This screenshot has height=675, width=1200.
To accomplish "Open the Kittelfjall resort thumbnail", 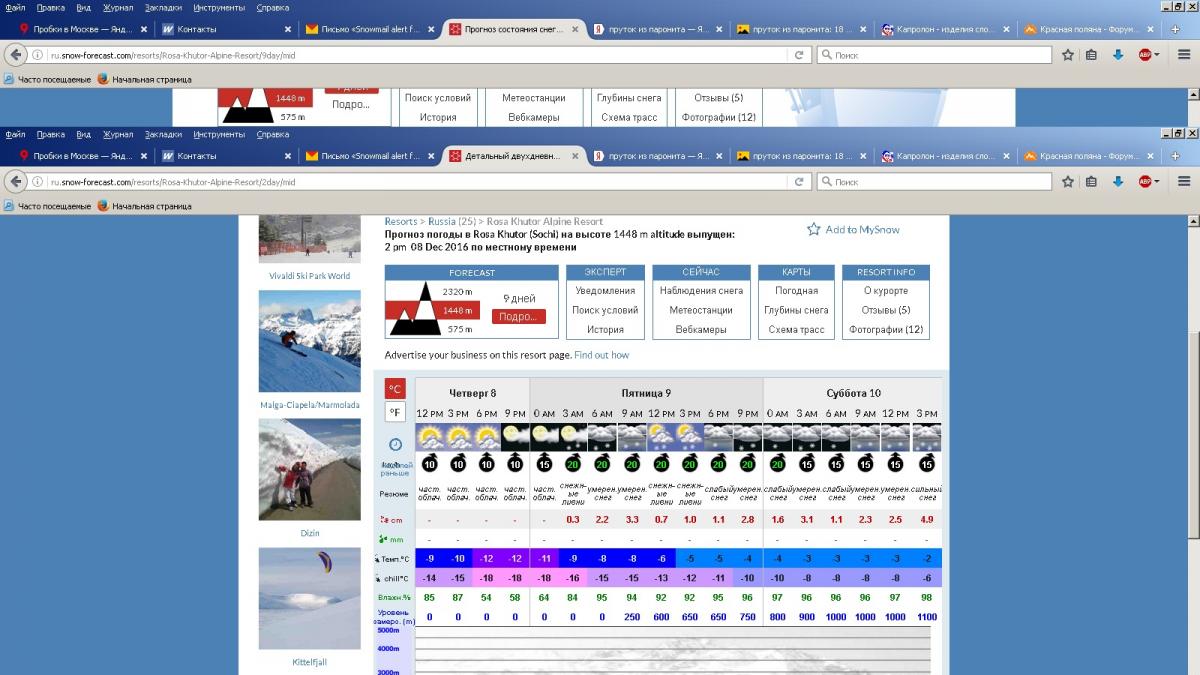I will click(310, 598).
